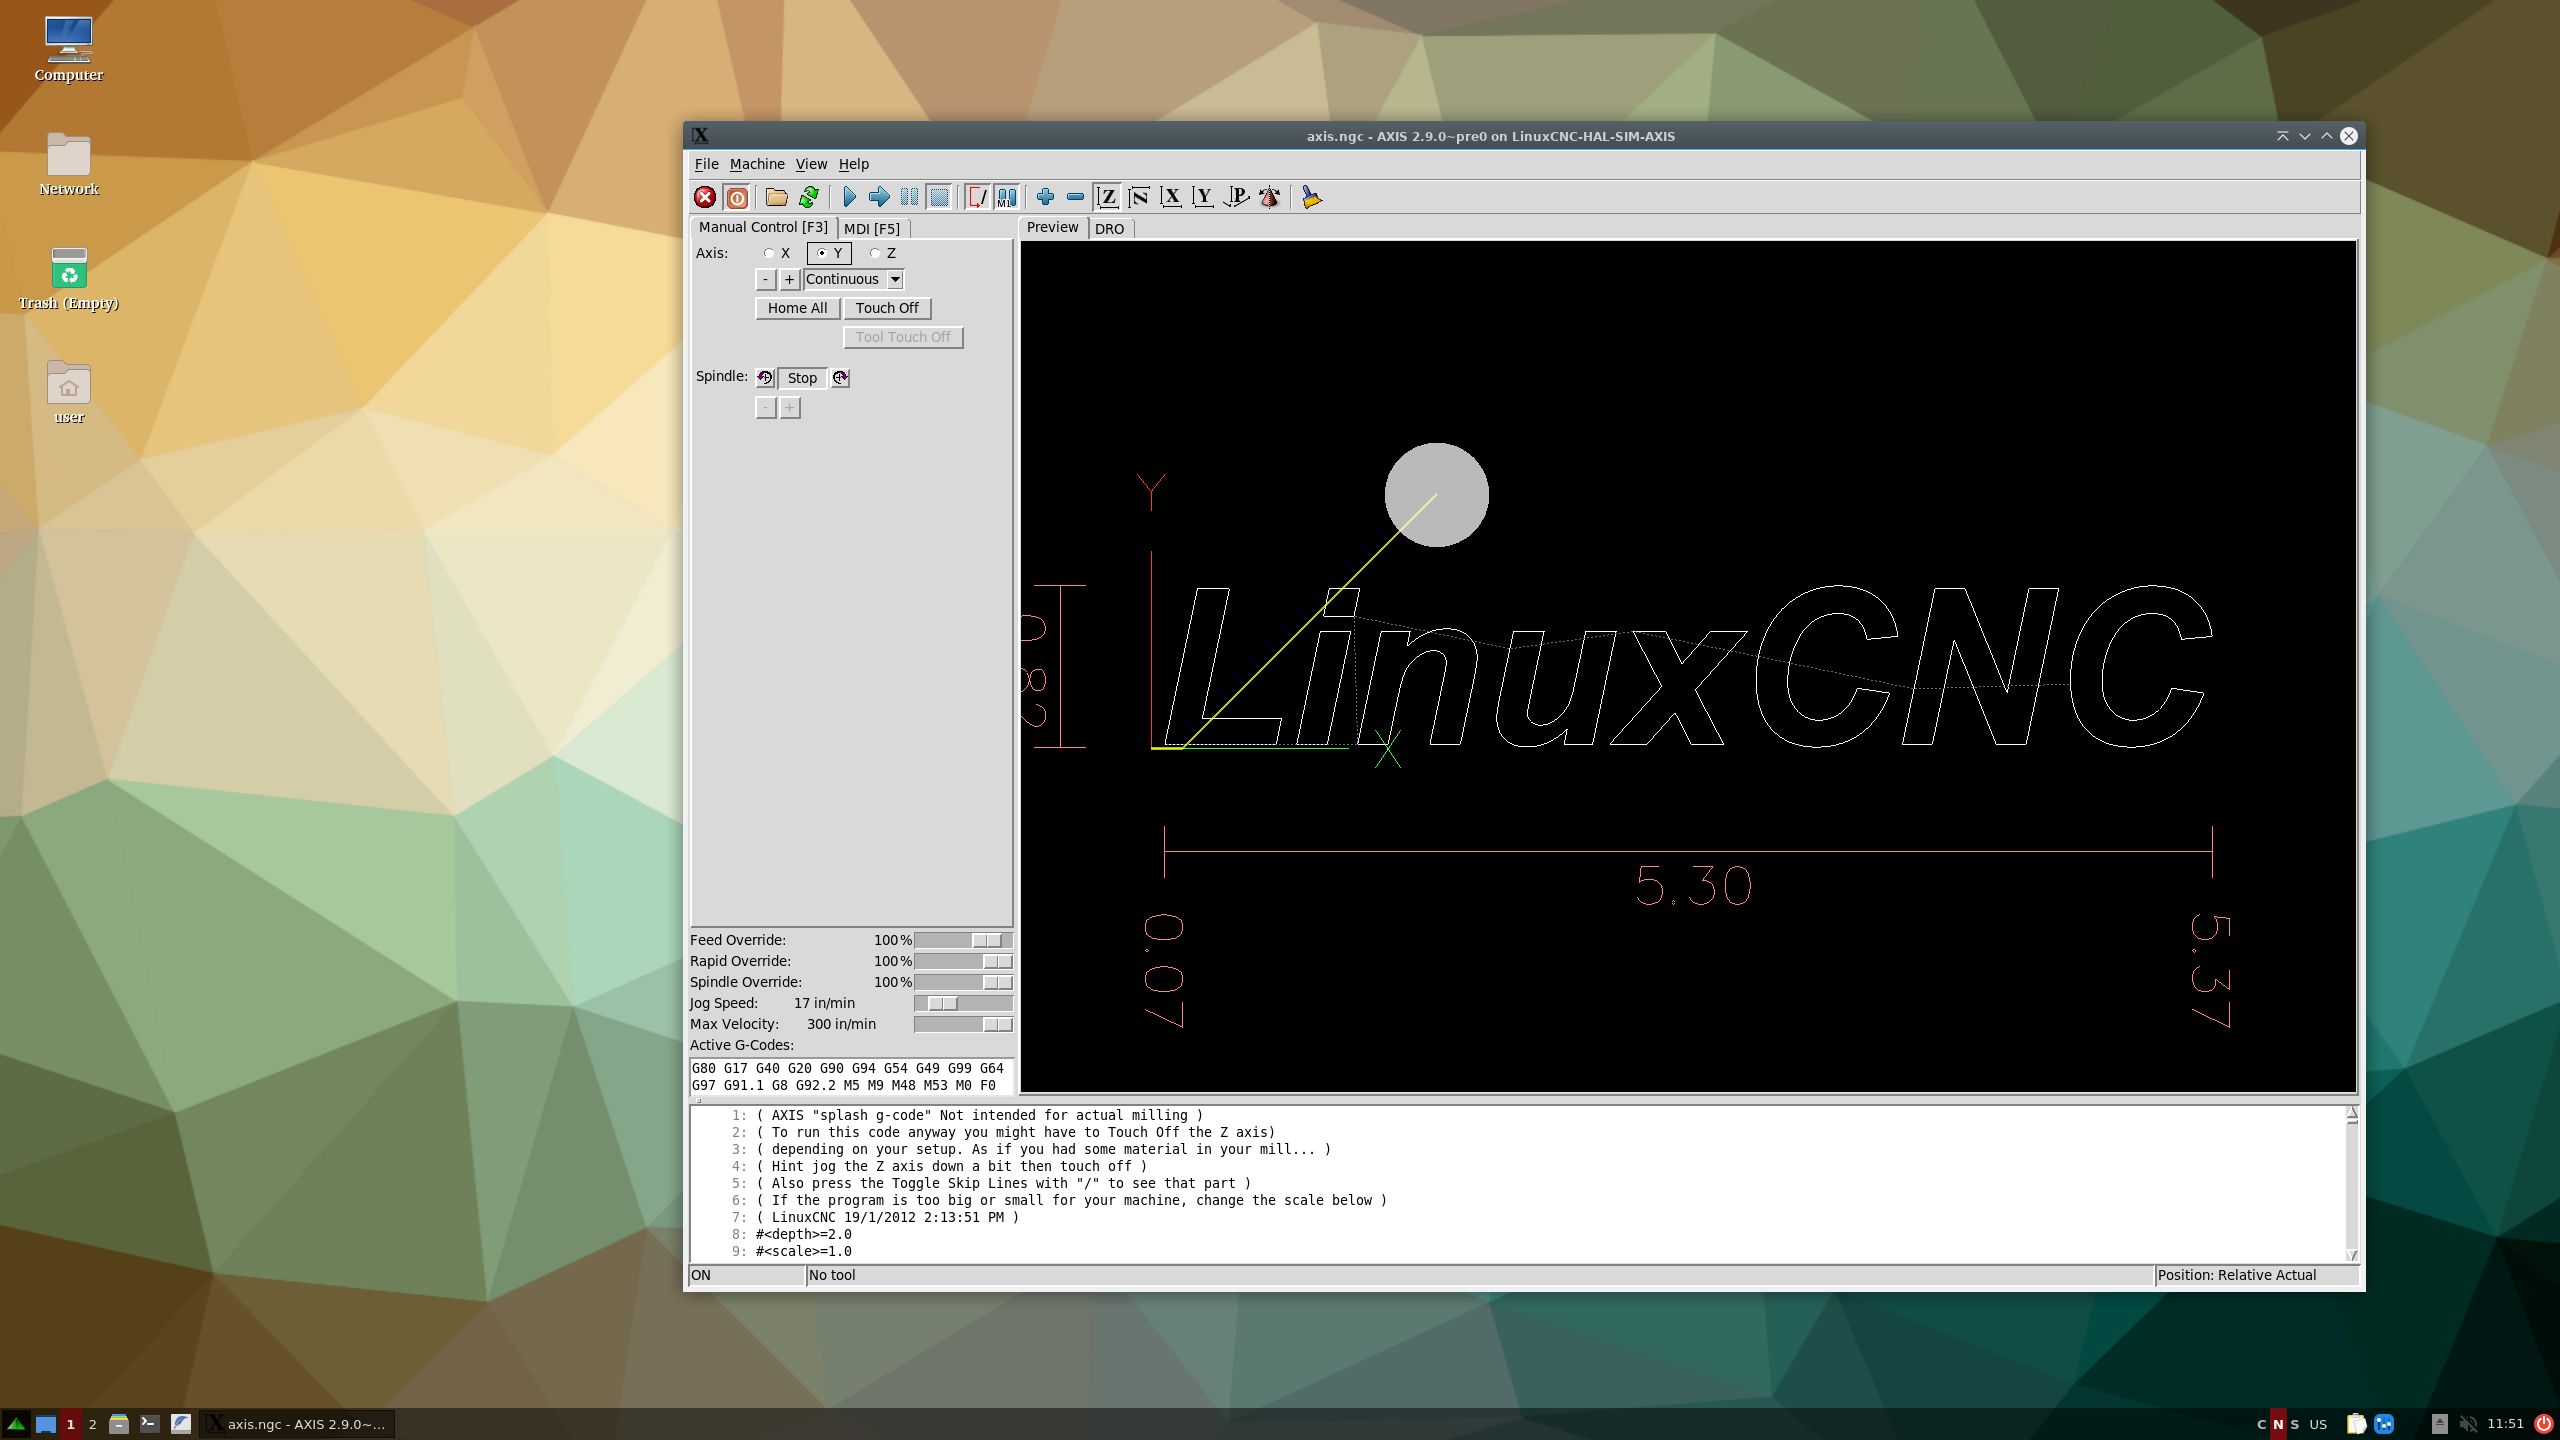Screen dimensions: 2560x1440
Task: Toggle the Emergency Stop button
Action: (x=705, y=197)
